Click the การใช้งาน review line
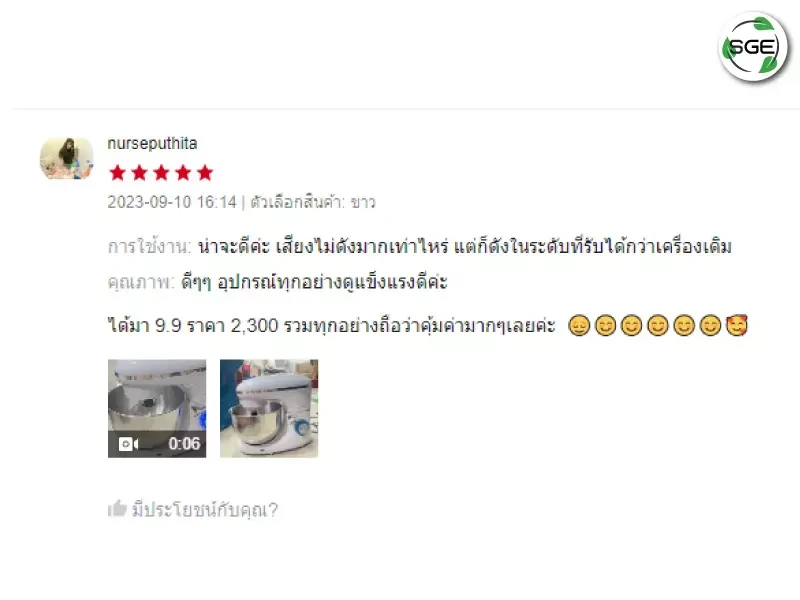 tap(419, 247)
